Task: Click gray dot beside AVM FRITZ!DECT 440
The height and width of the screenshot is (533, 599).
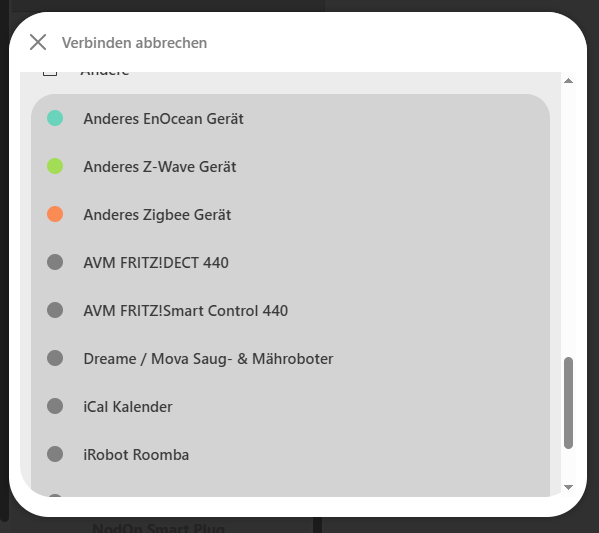Action: click(55, 262)
